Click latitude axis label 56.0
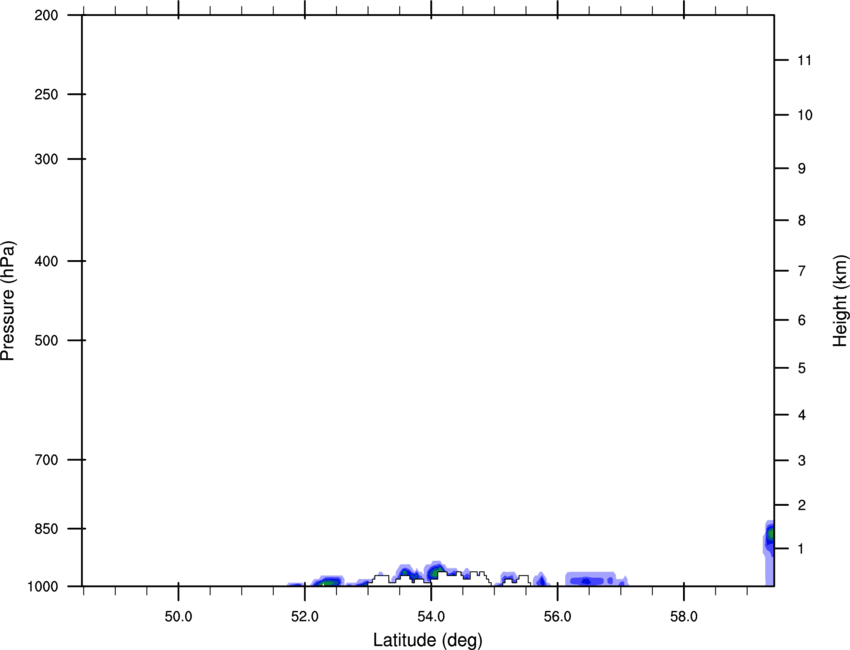The height and width of the screenshot is (650, 850). point(557,617)
